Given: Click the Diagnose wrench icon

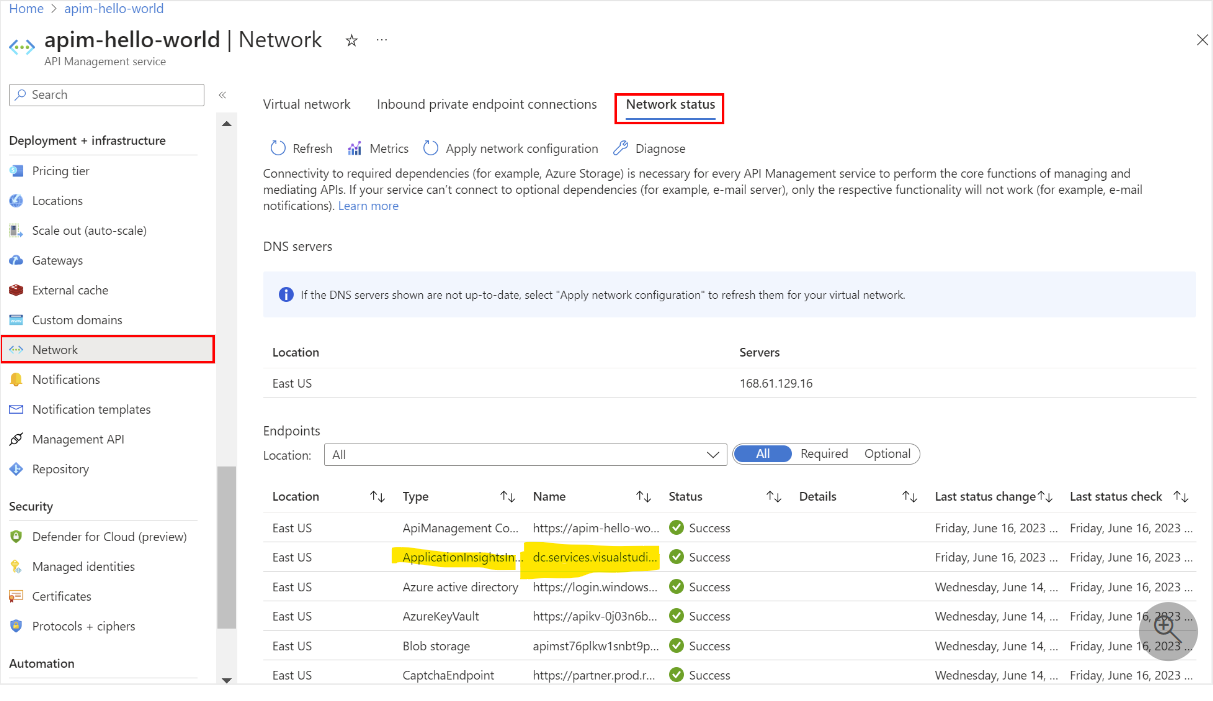Looking at the screenshot, I should click(x=620, y=148).
